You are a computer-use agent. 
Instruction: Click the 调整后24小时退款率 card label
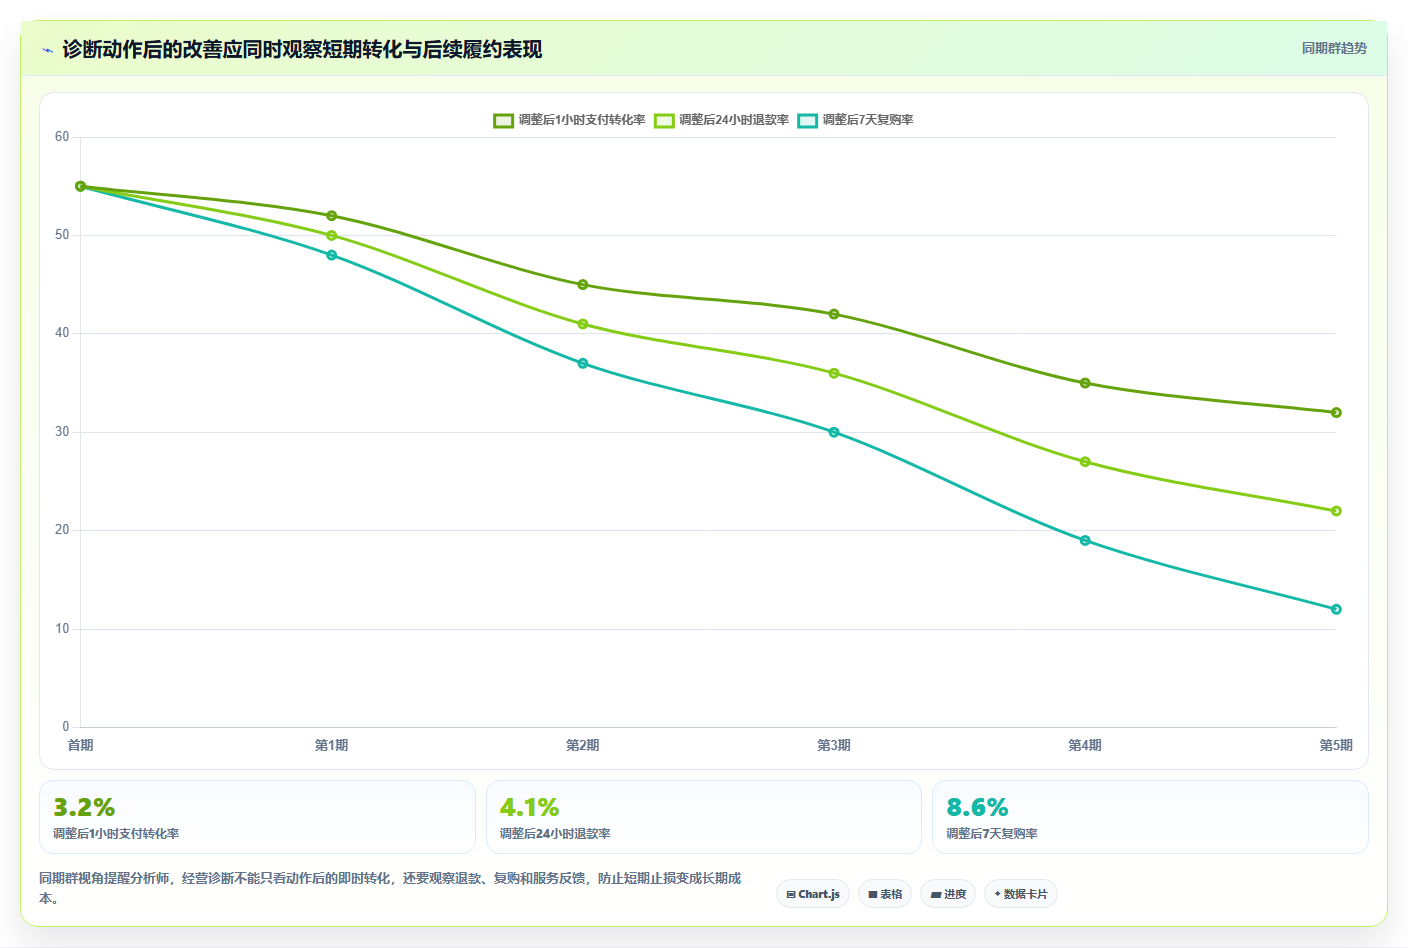pyautogui.click(x=555, y=834)
